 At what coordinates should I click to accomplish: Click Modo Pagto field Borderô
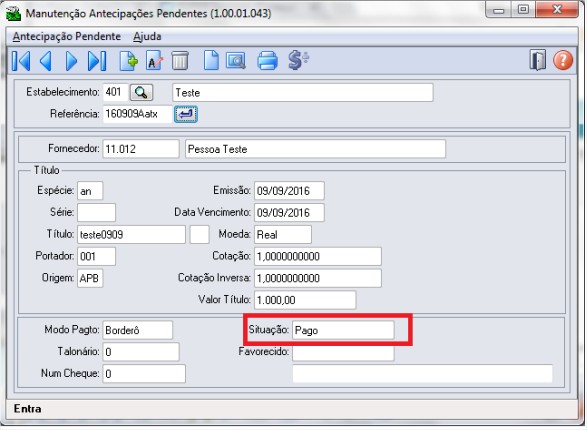(138, 330)
